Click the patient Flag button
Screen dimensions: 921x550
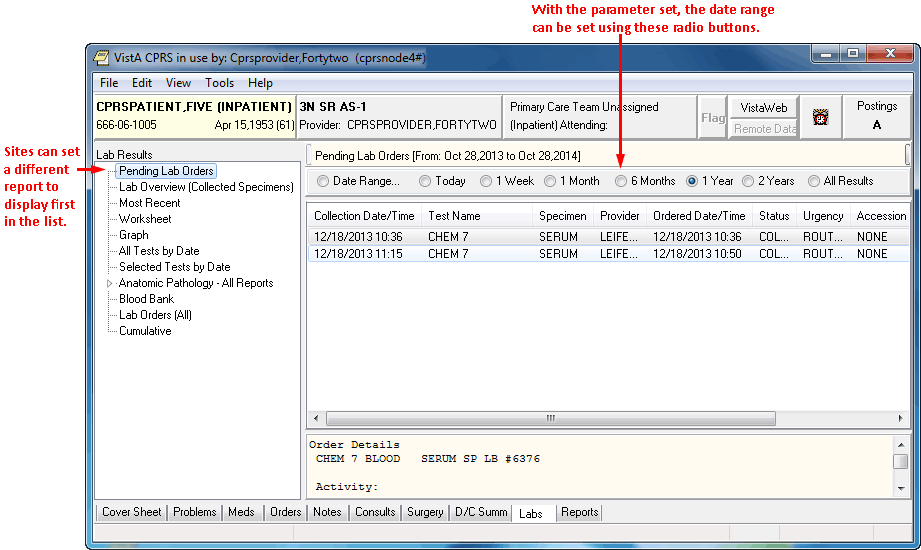tap(712, 118)
